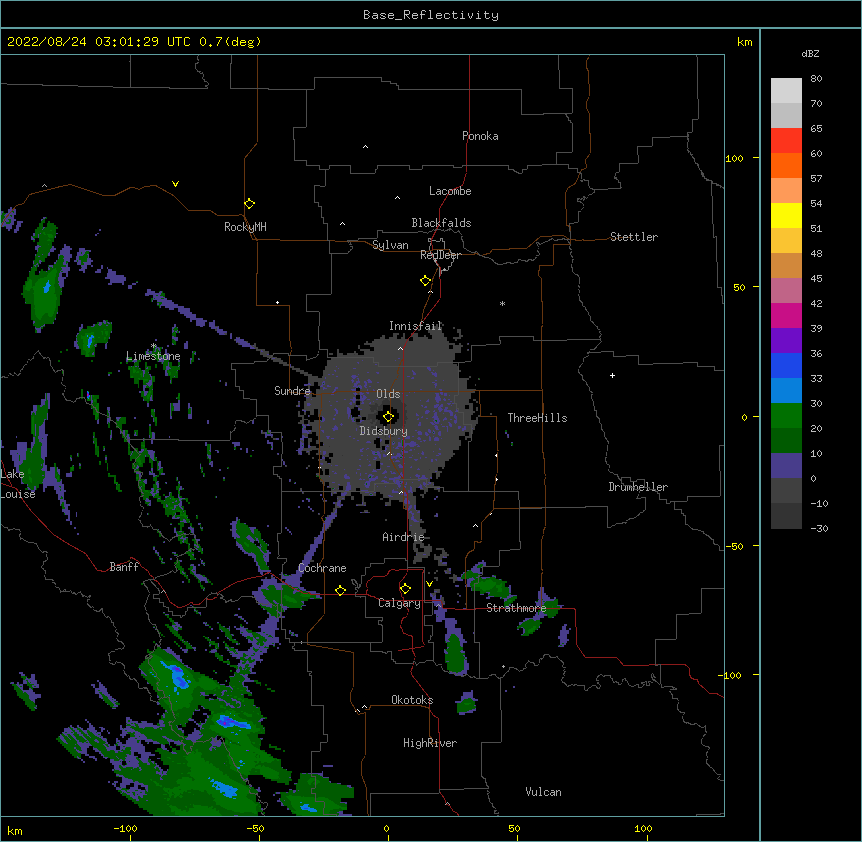Click the Drumheller city label

(x=638, y=487)
